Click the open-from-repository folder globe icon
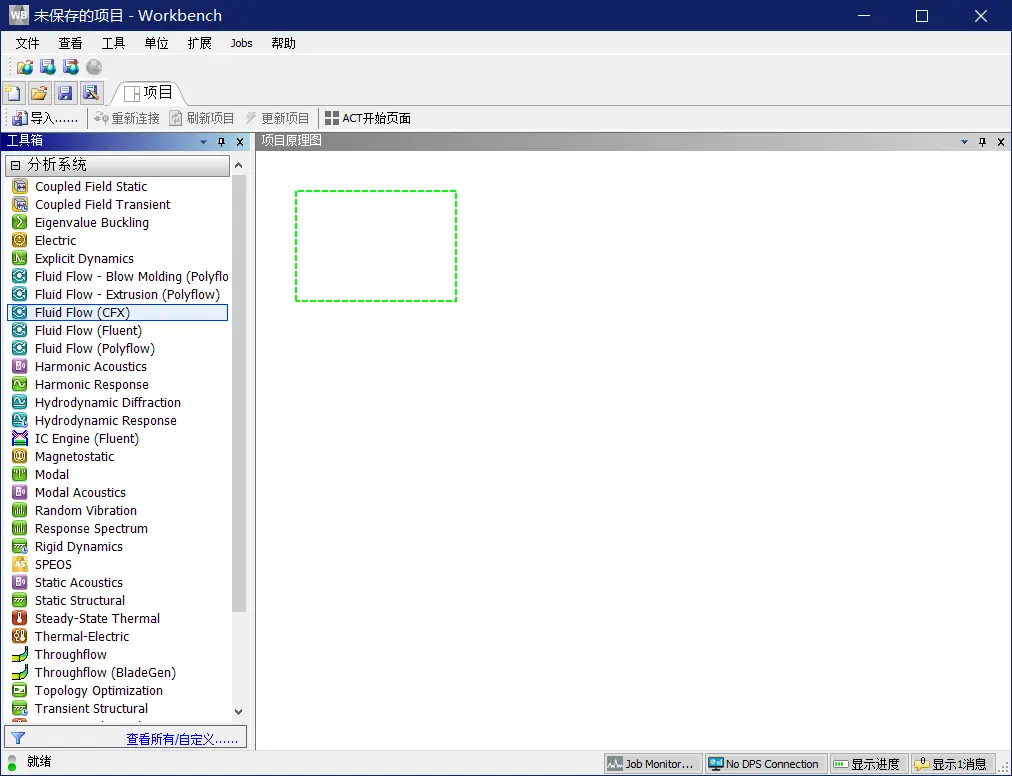The image size is (1012, 776). click(25, 66)
